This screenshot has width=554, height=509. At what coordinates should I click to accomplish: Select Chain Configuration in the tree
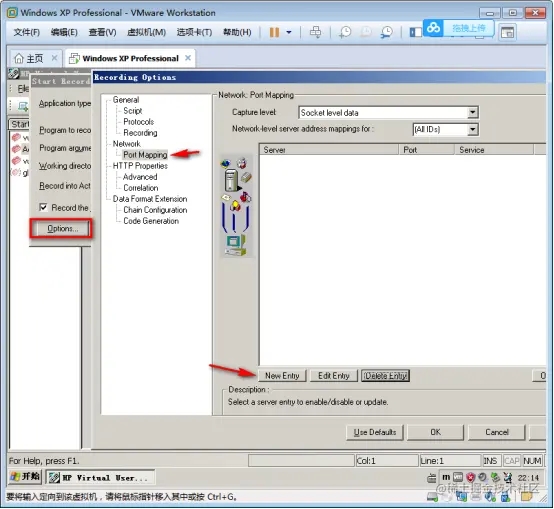coord(155,210)
